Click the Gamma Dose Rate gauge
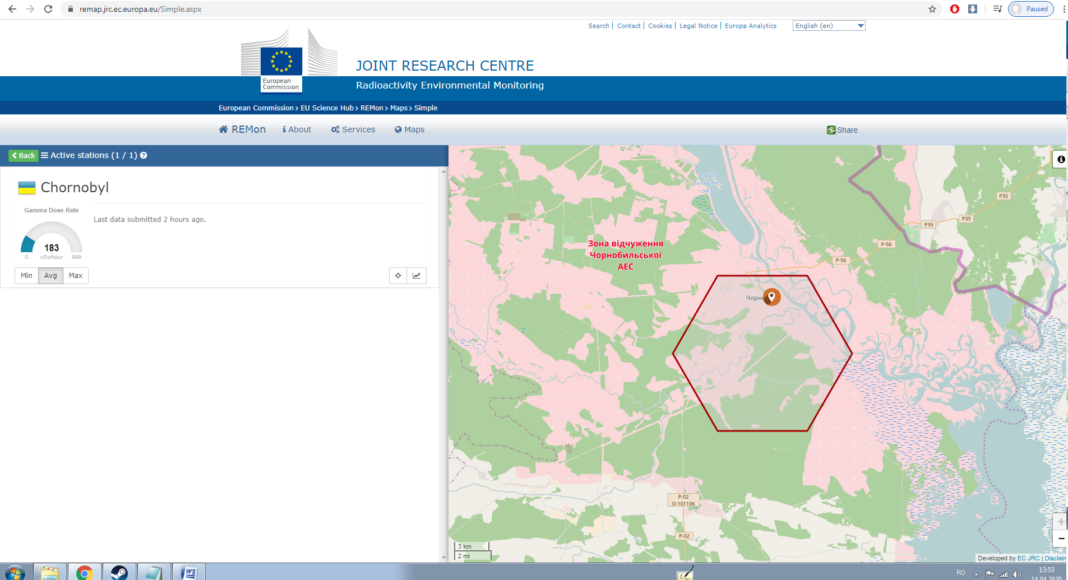Image resolution: width=1068 pixels, height=580 pixels. [x=51, y=239]
